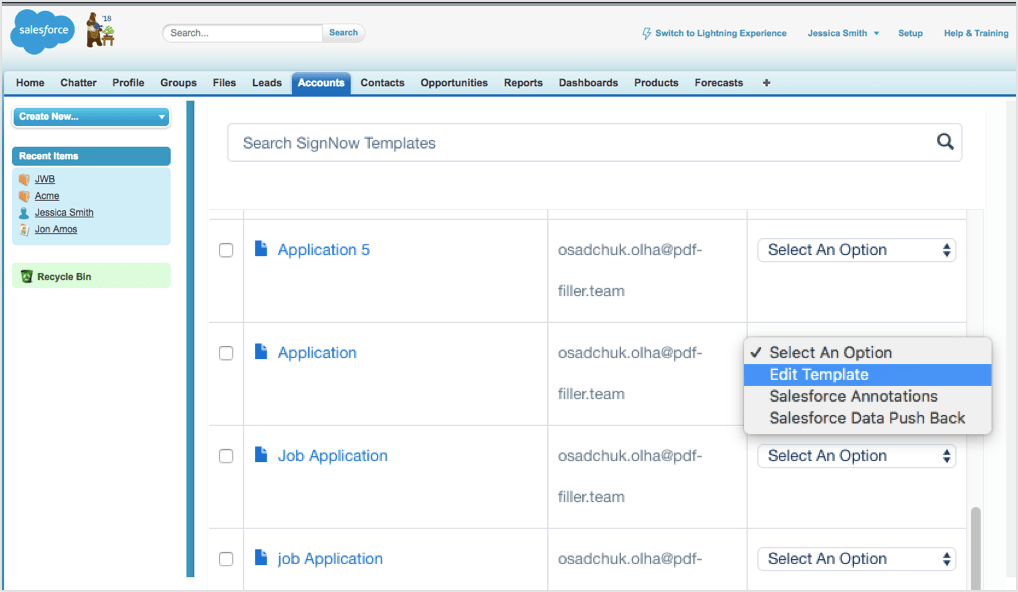Click the user icon next to Jessica Smith recent item
Viewport: 1018px width, 592px height.
click(27, 212)
